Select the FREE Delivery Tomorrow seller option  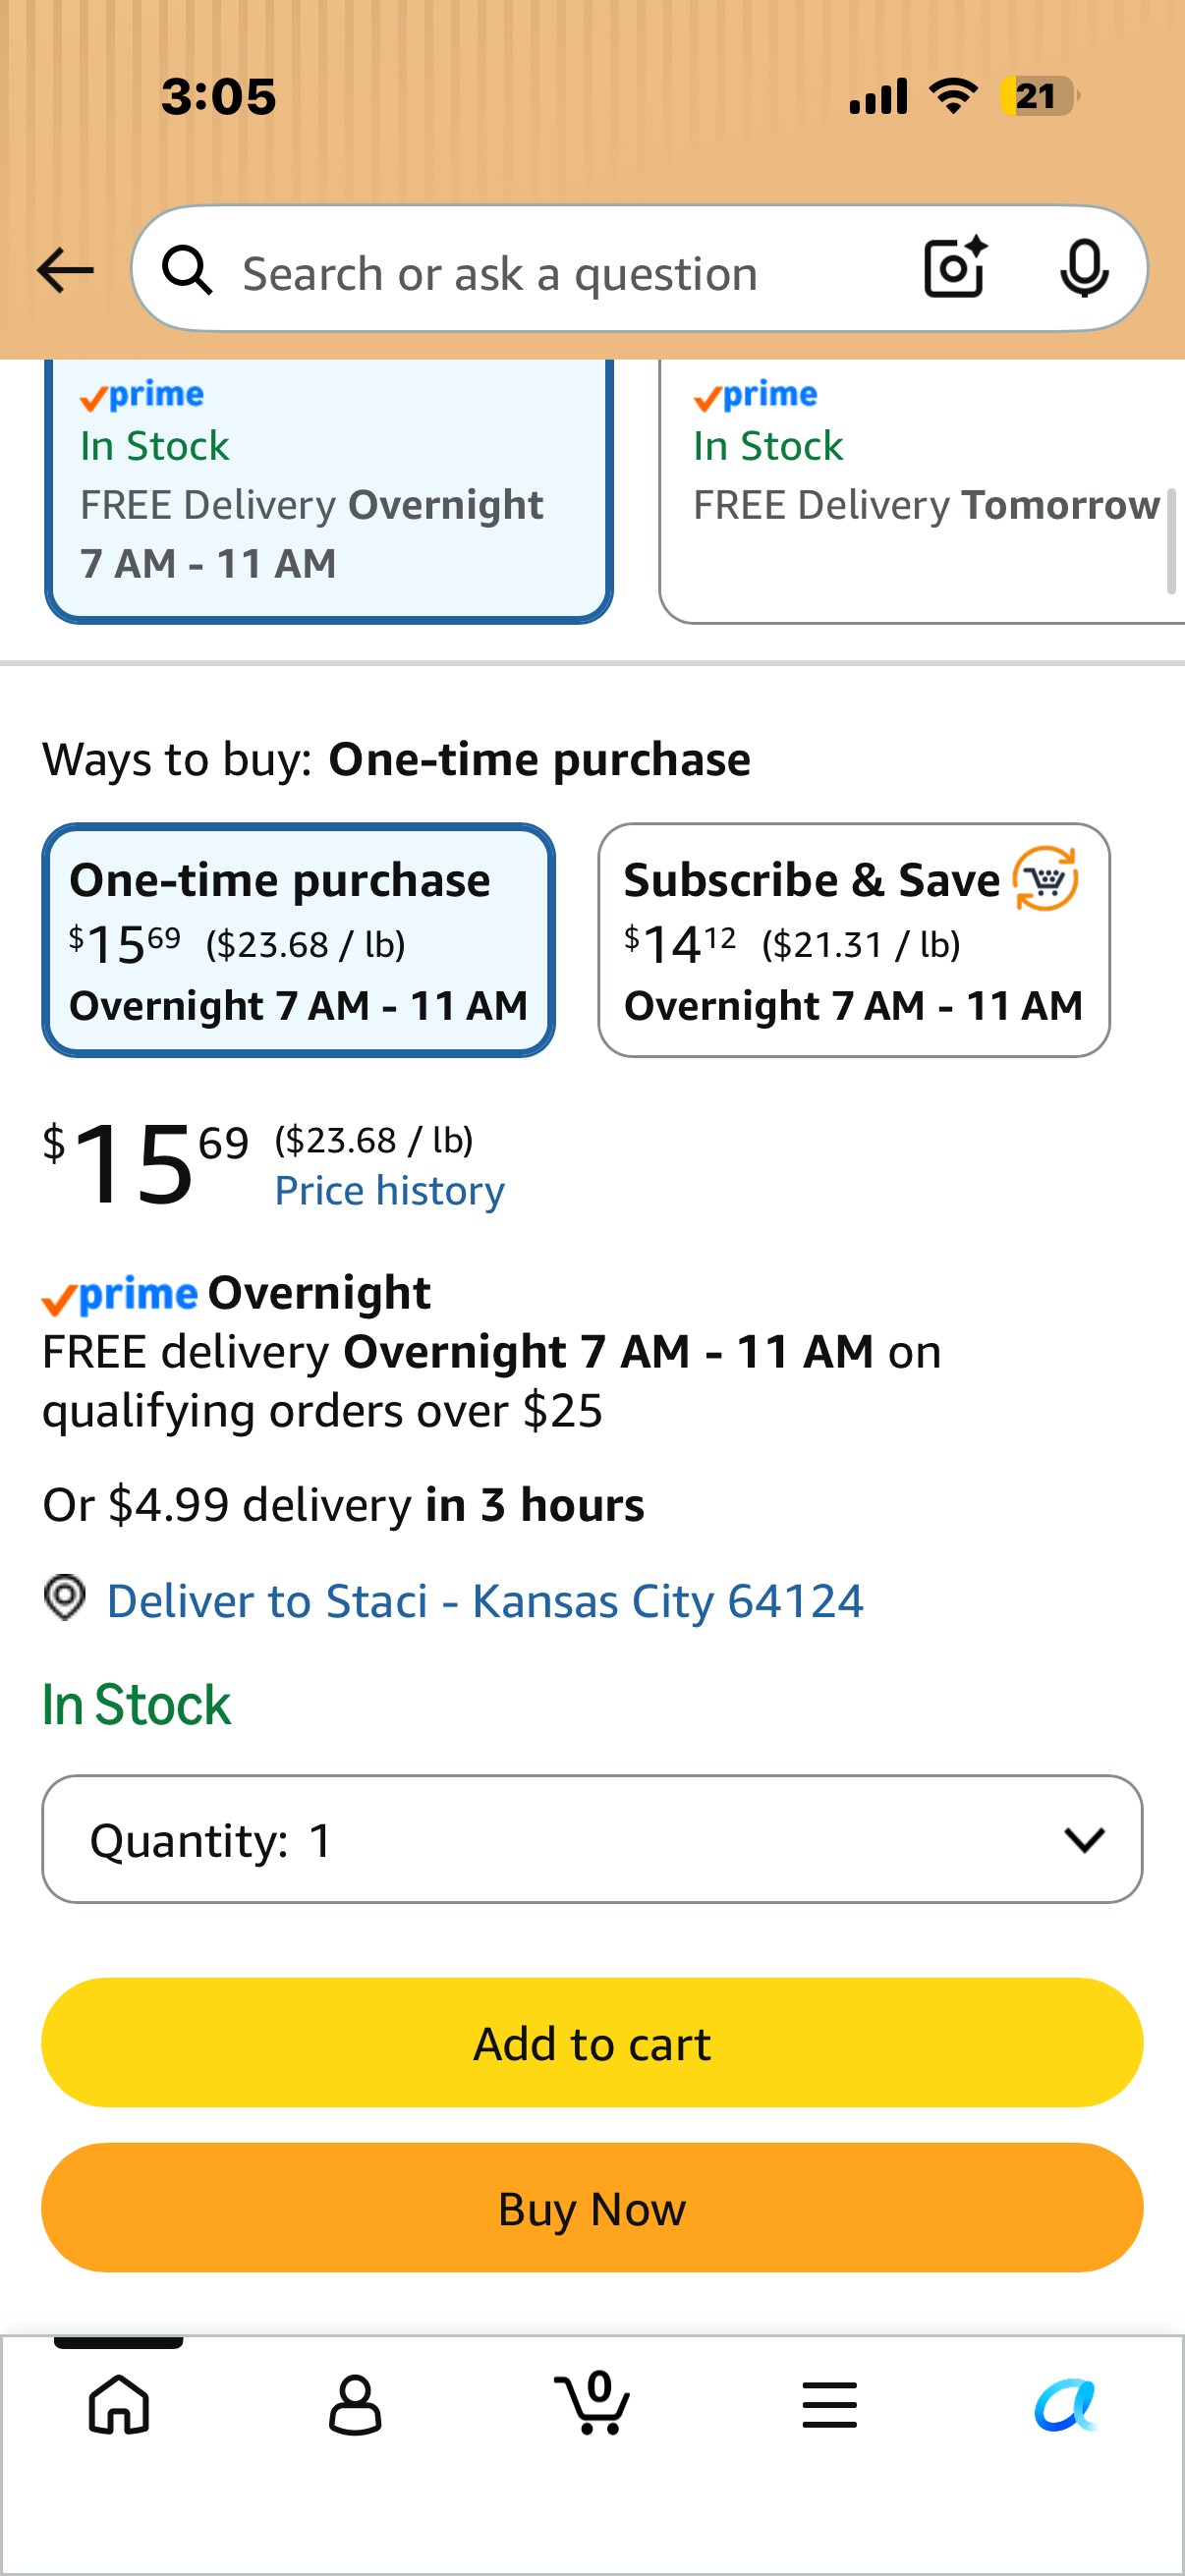[x=922, y=490]
